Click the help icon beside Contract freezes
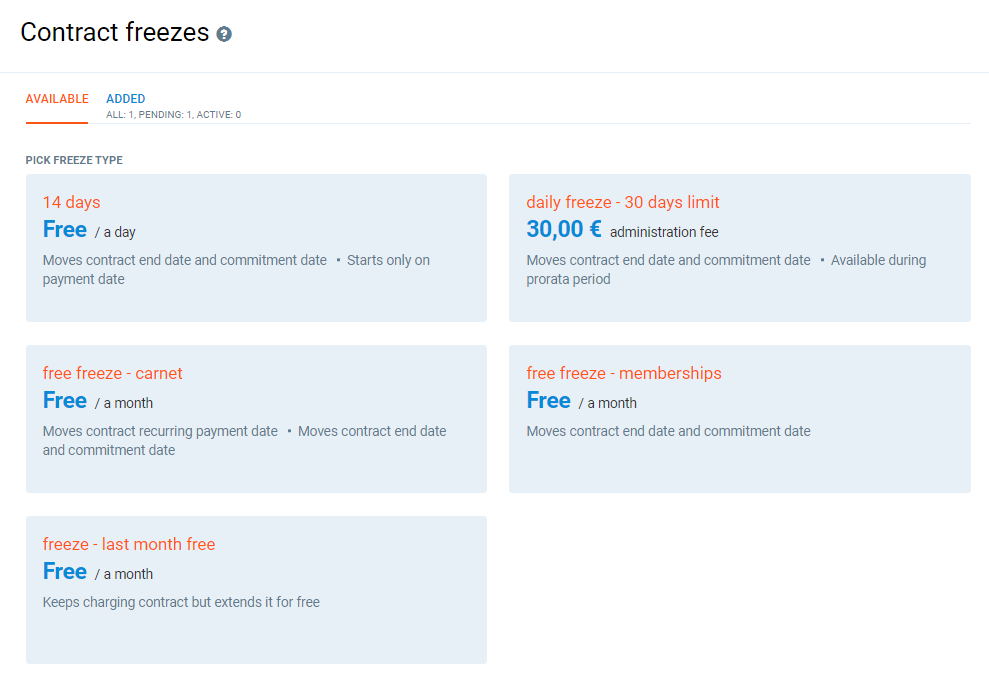The image size is (989, 692). [224, 34]
